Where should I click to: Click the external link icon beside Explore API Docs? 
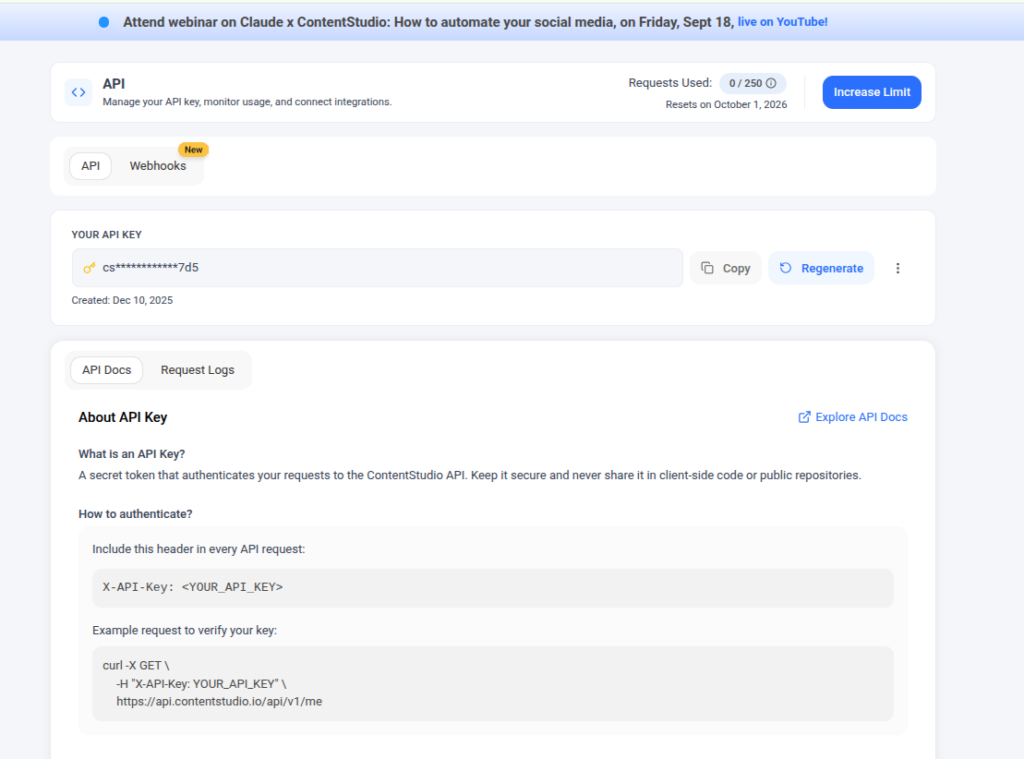pyautogui.click(x=805, y=417)
